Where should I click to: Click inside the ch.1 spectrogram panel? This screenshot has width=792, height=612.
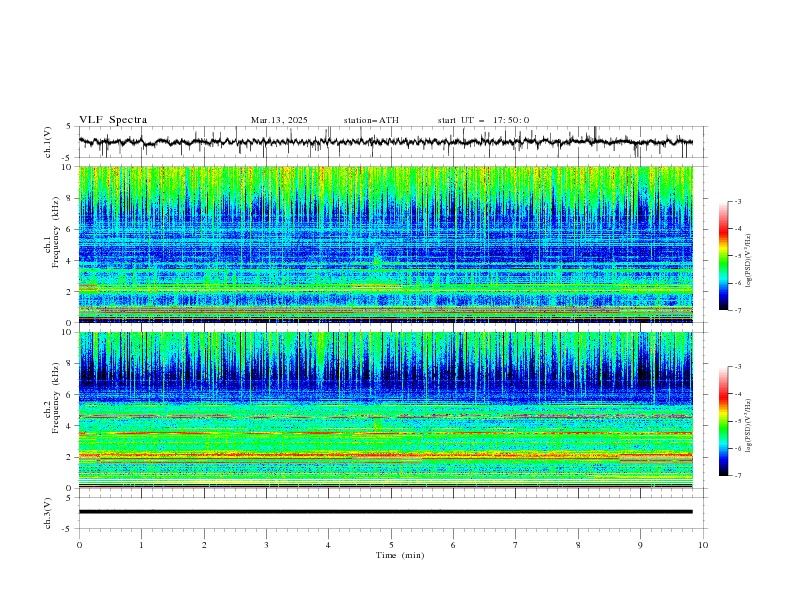coord(385,244)
